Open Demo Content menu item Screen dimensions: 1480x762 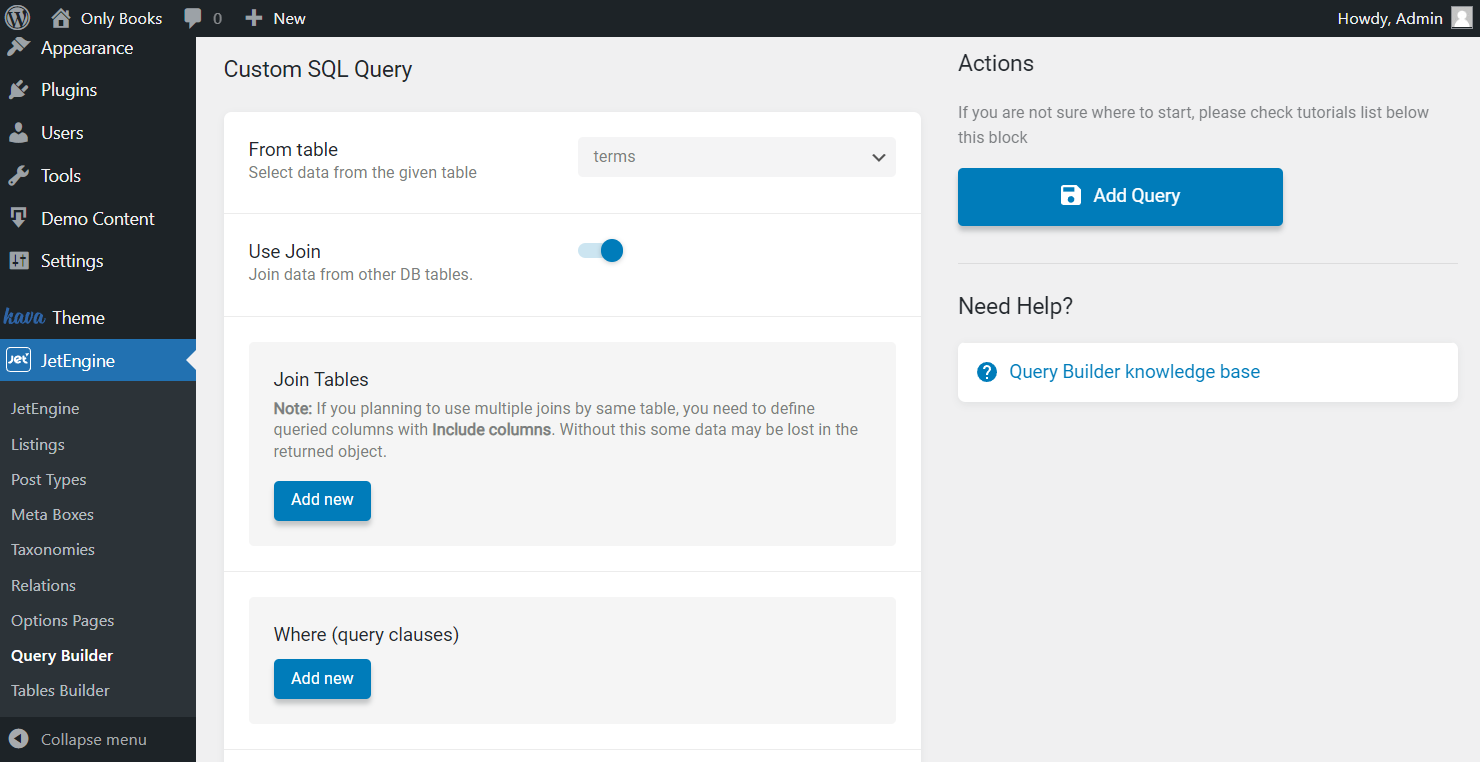coord(98,218)
